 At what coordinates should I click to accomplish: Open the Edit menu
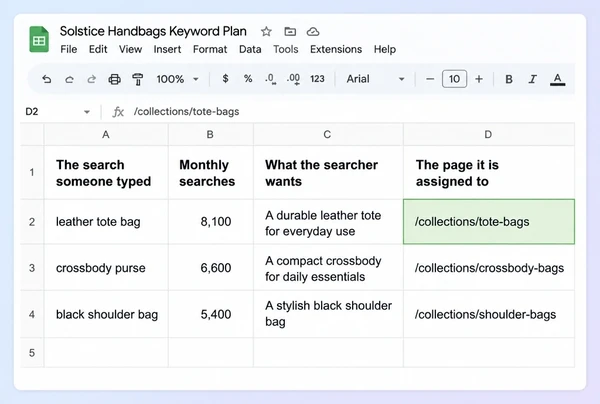(98, 49)
